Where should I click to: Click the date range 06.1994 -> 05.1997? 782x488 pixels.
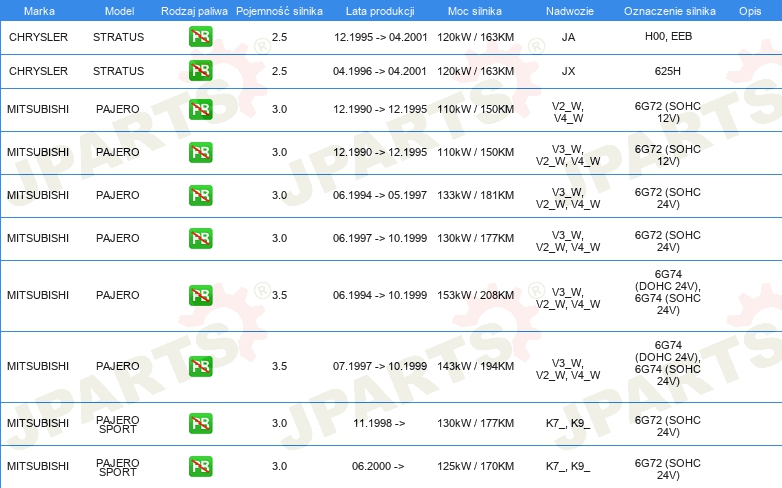[x=380, y=195]
